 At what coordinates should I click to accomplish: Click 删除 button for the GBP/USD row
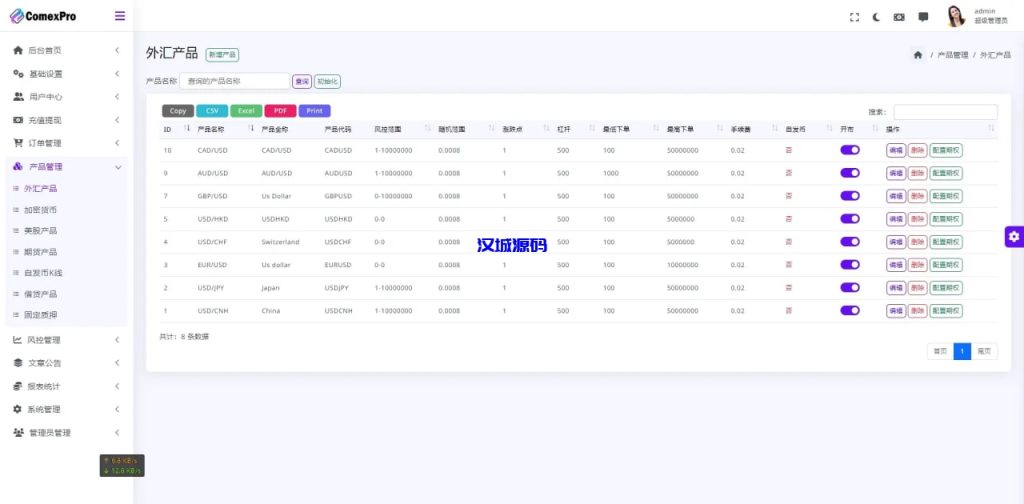[x=917, y=196]
